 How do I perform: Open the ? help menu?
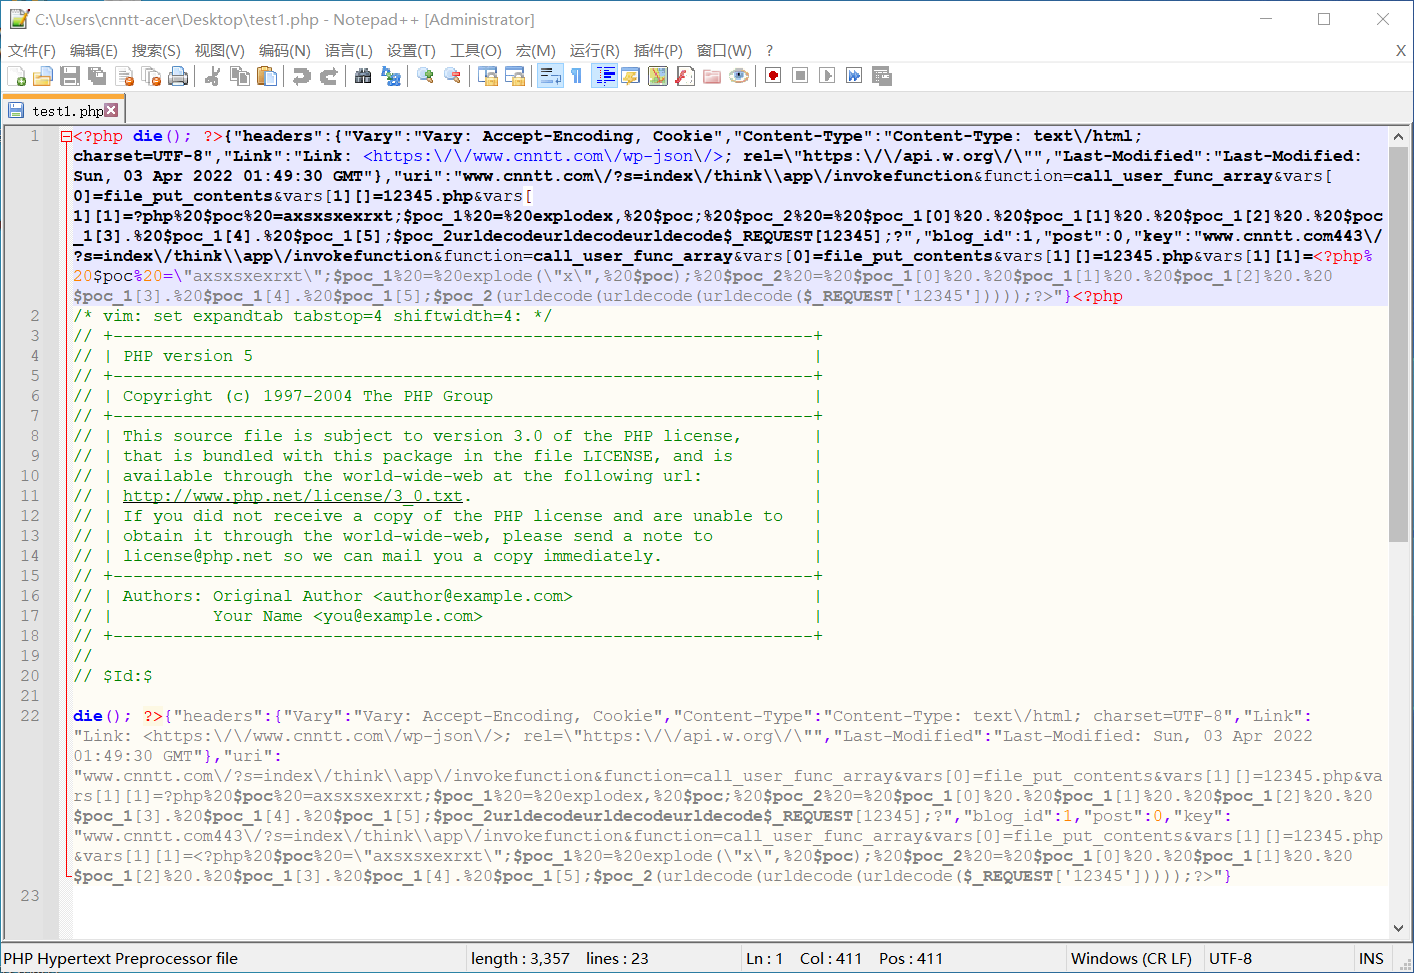click(x=769, y=50)
